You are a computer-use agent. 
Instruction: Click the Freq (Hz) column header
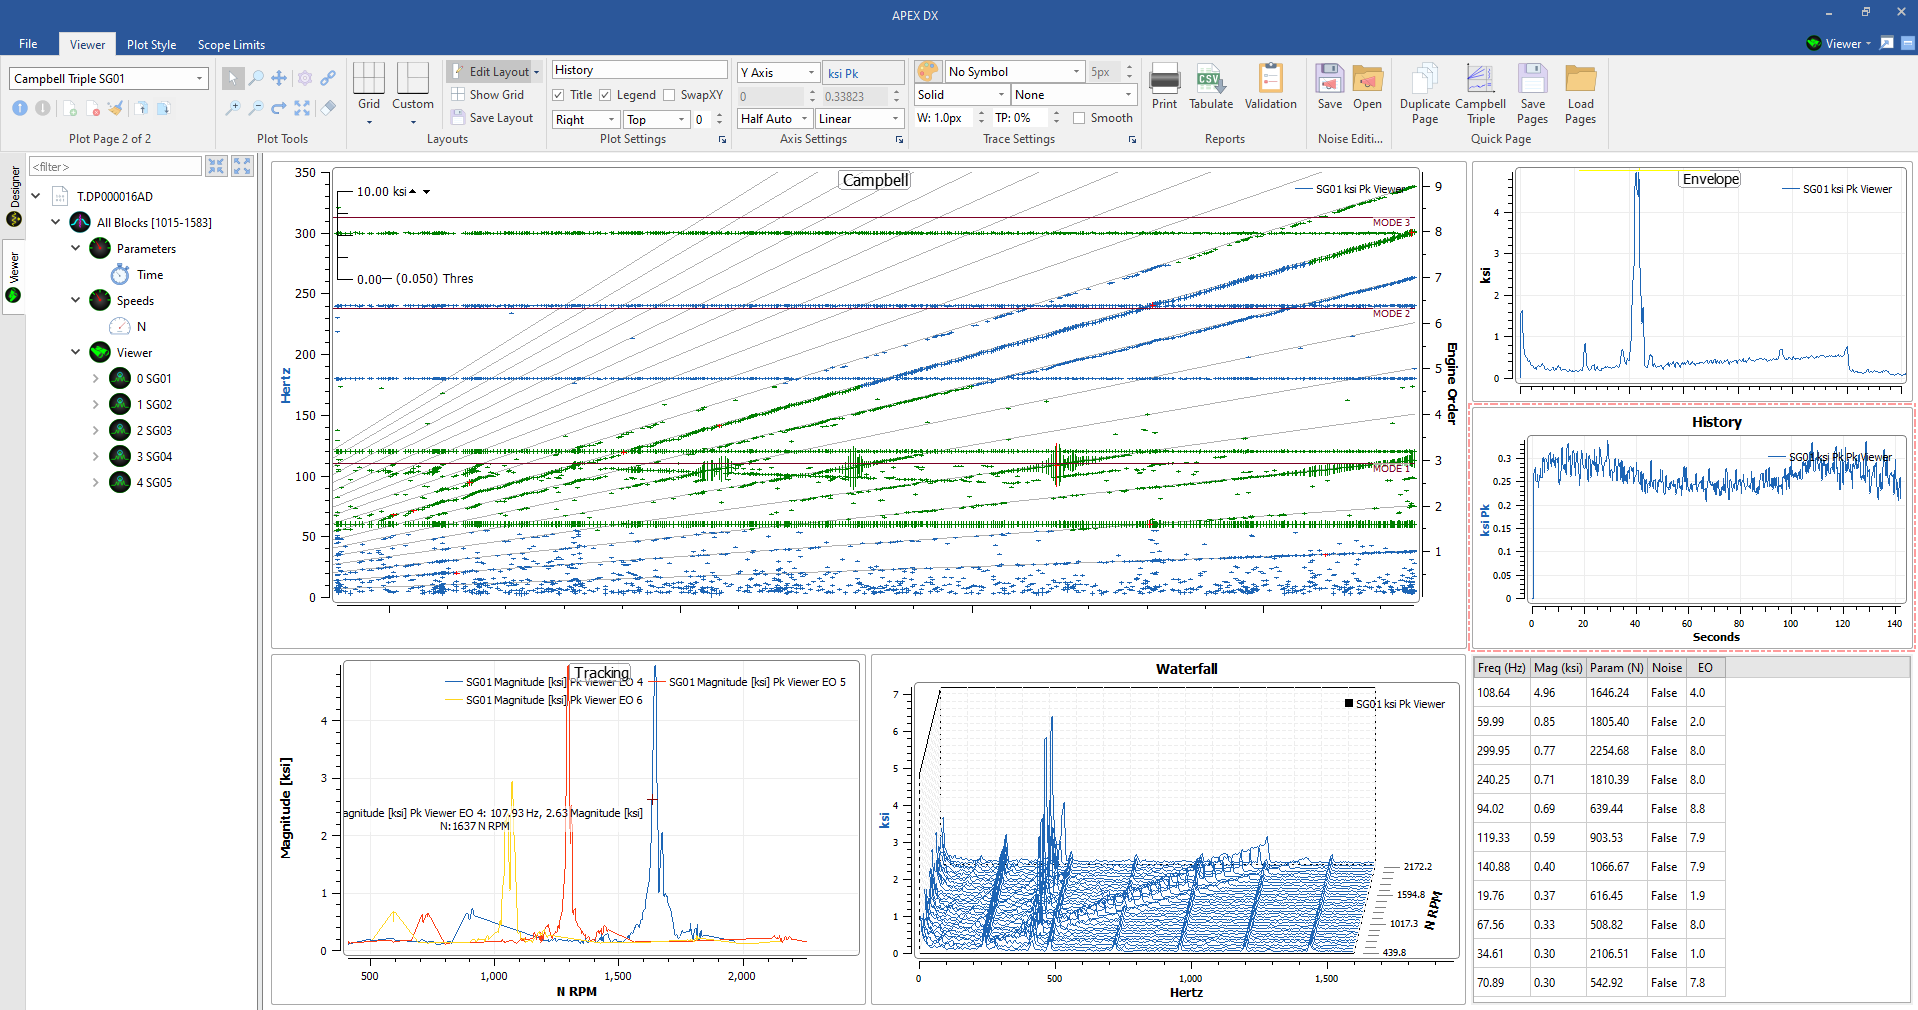(x=1501, y=668)
